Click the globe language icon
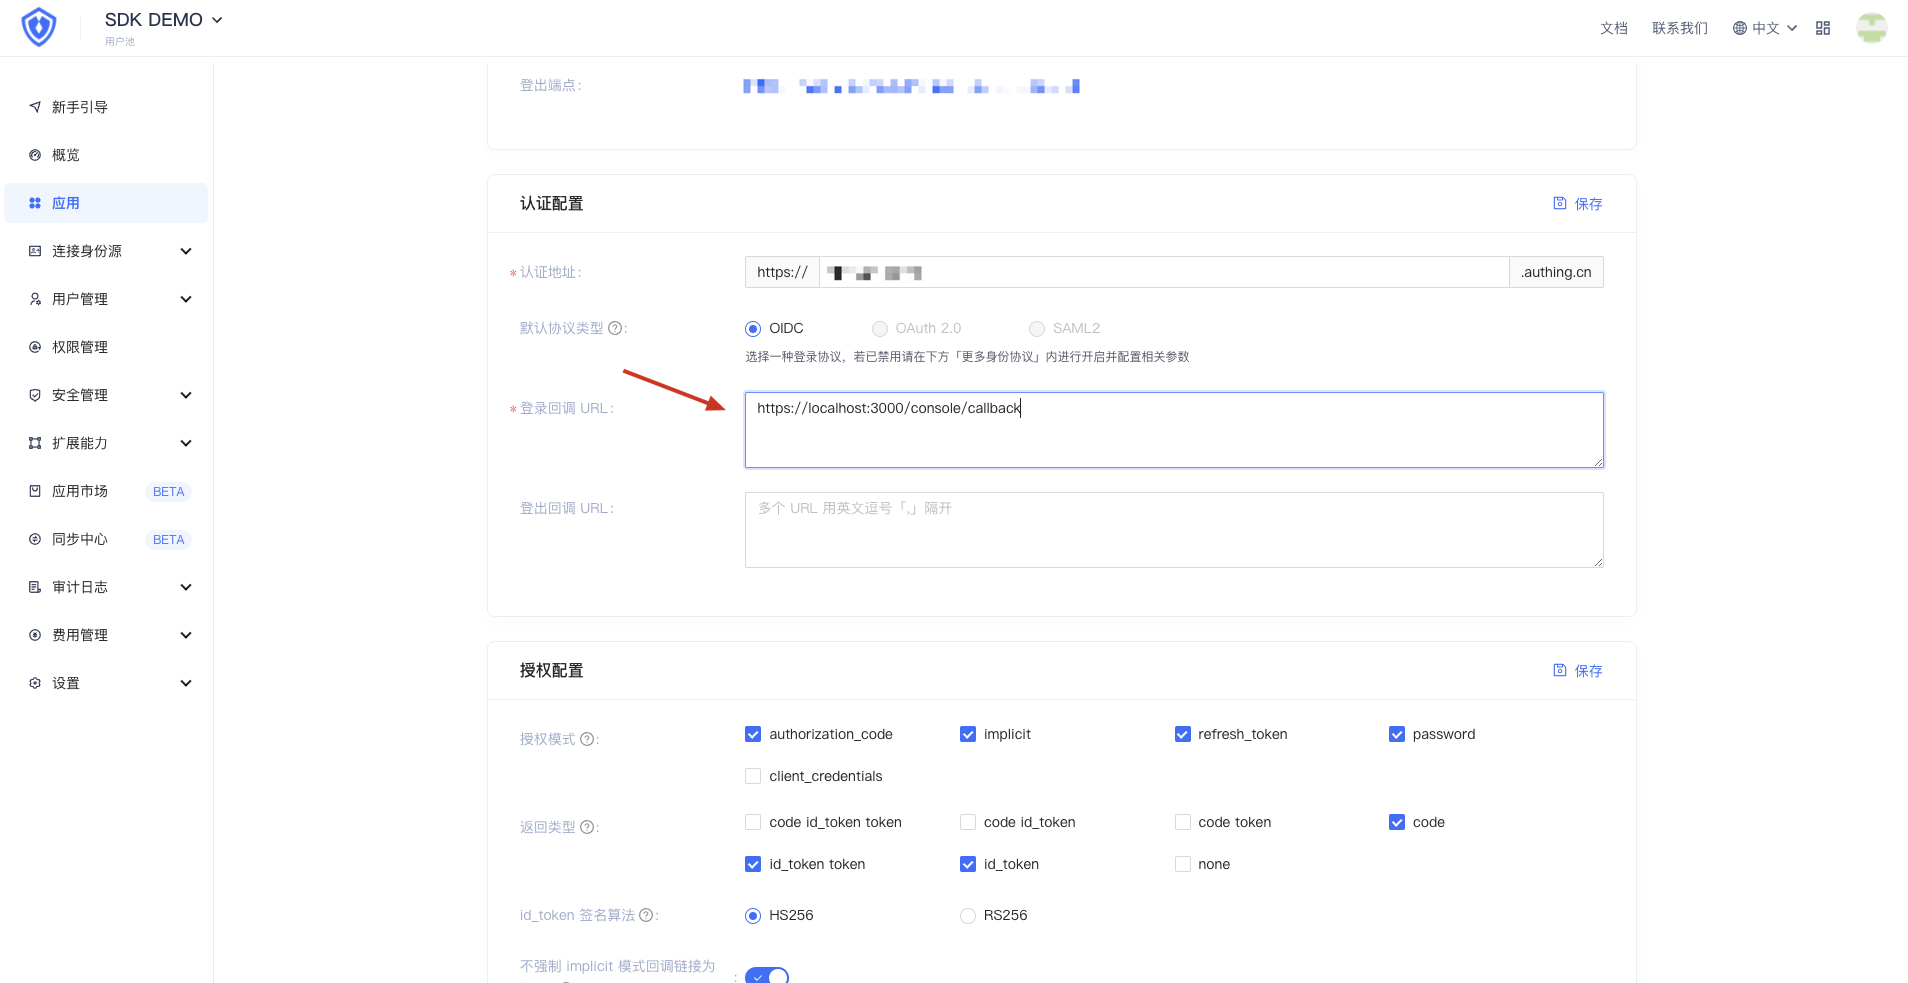The height and width of the screenshot is (983, 1908). 1740,28
